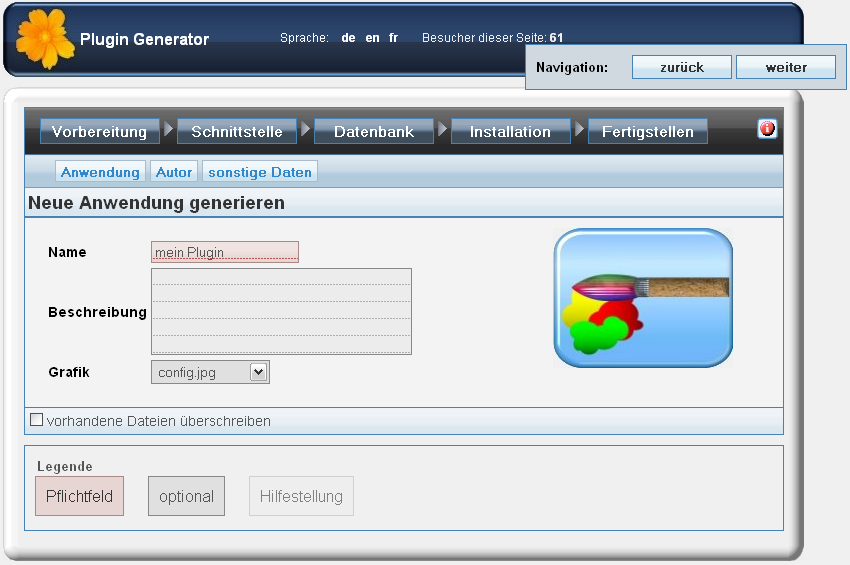Viewport: 850px width, 565px height.
Task: Click the 'Beschreibung' field label
Action: pos(98,312)
